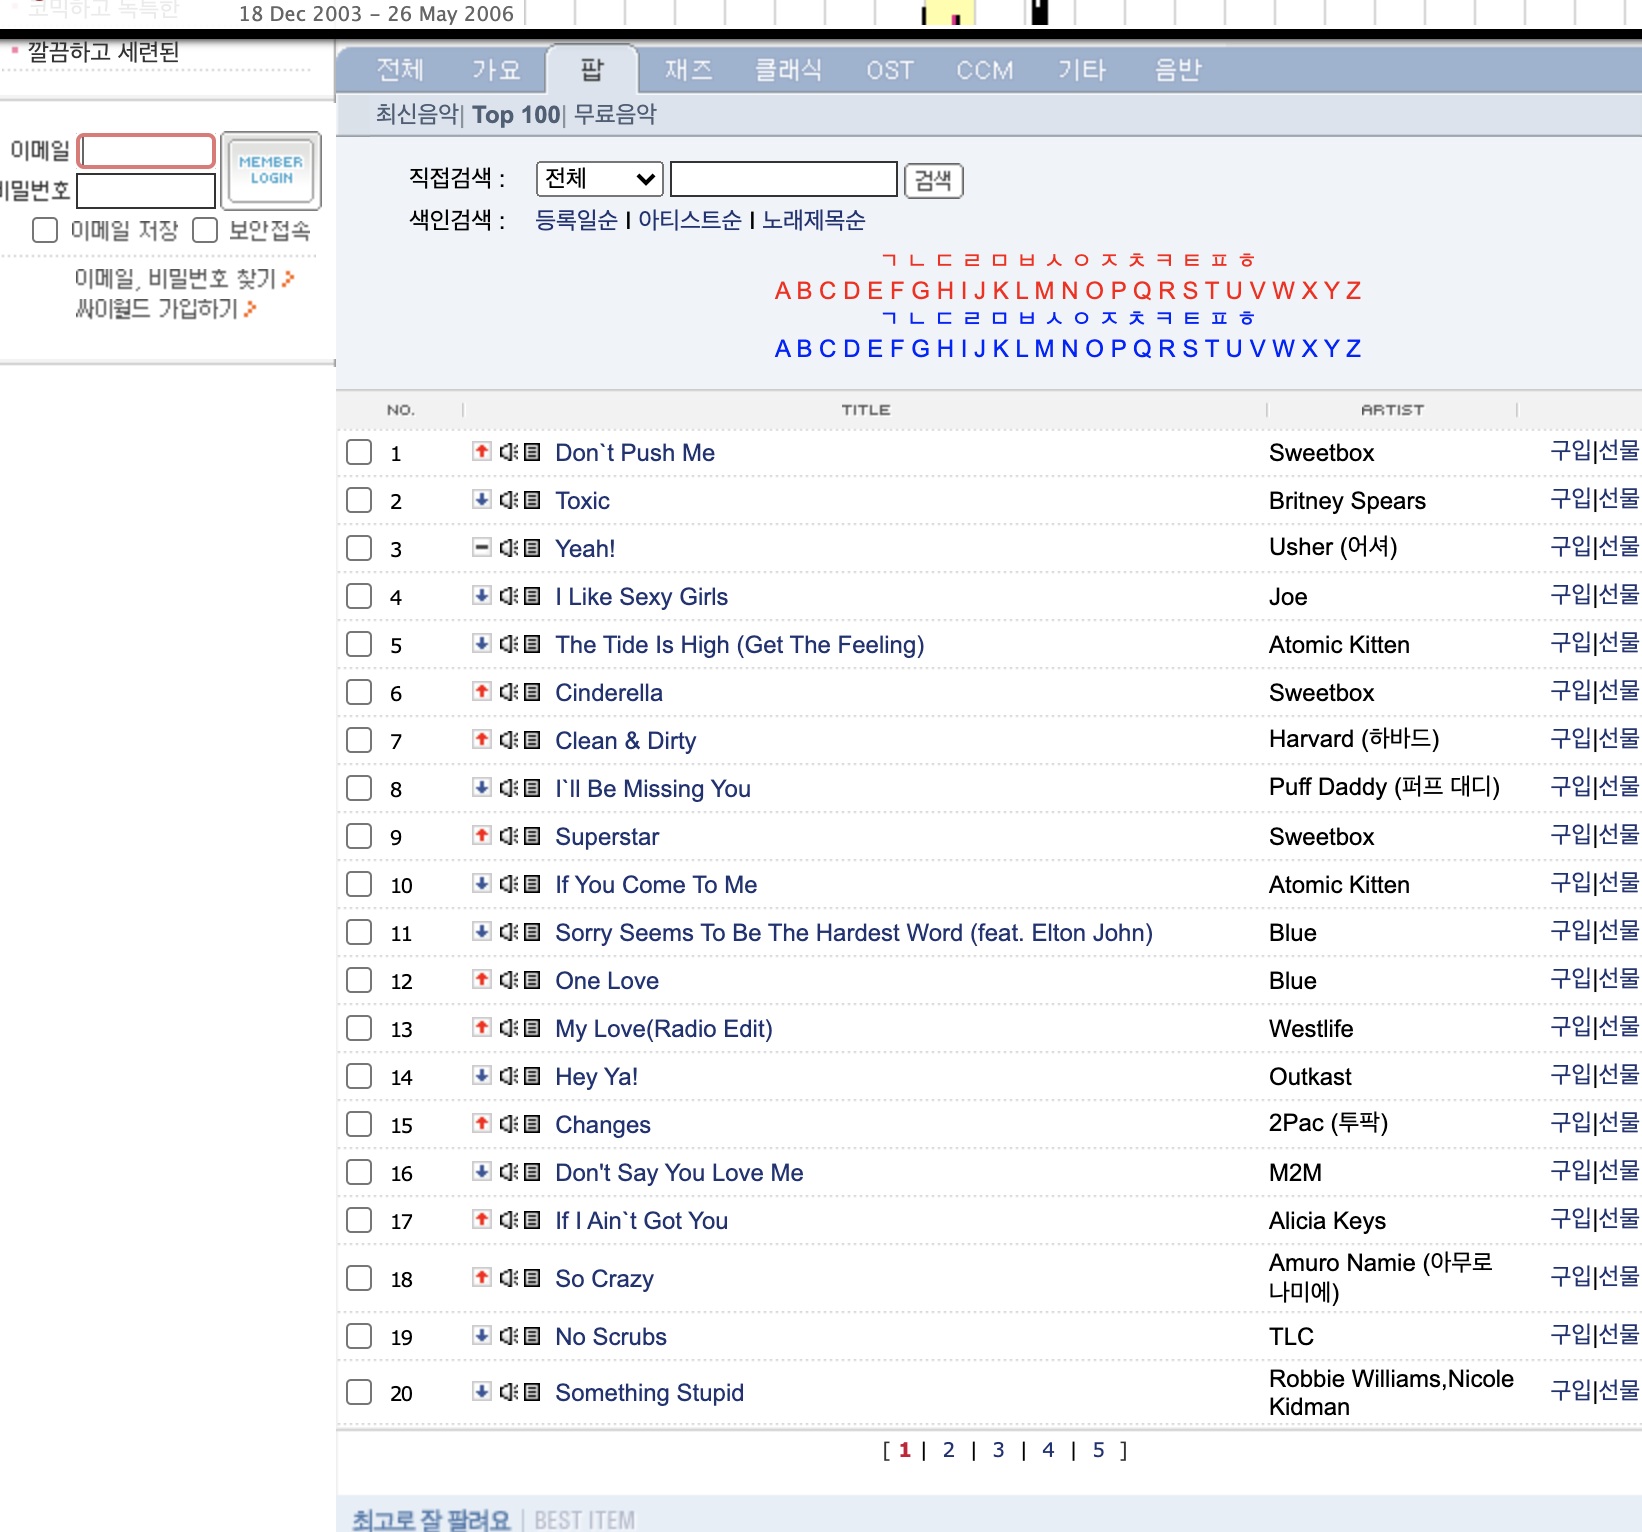Open lyrics icon for Hey Ya!

pyautogui.click(x=532, y=1076)
